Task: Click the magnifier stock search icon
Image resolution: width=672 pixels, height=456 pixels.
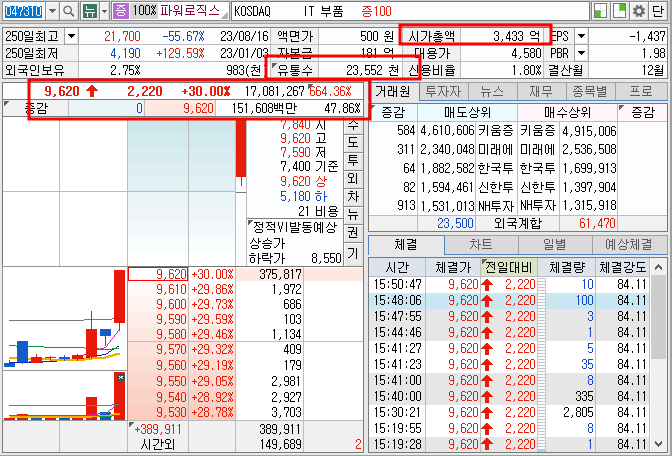Action: 69,11
